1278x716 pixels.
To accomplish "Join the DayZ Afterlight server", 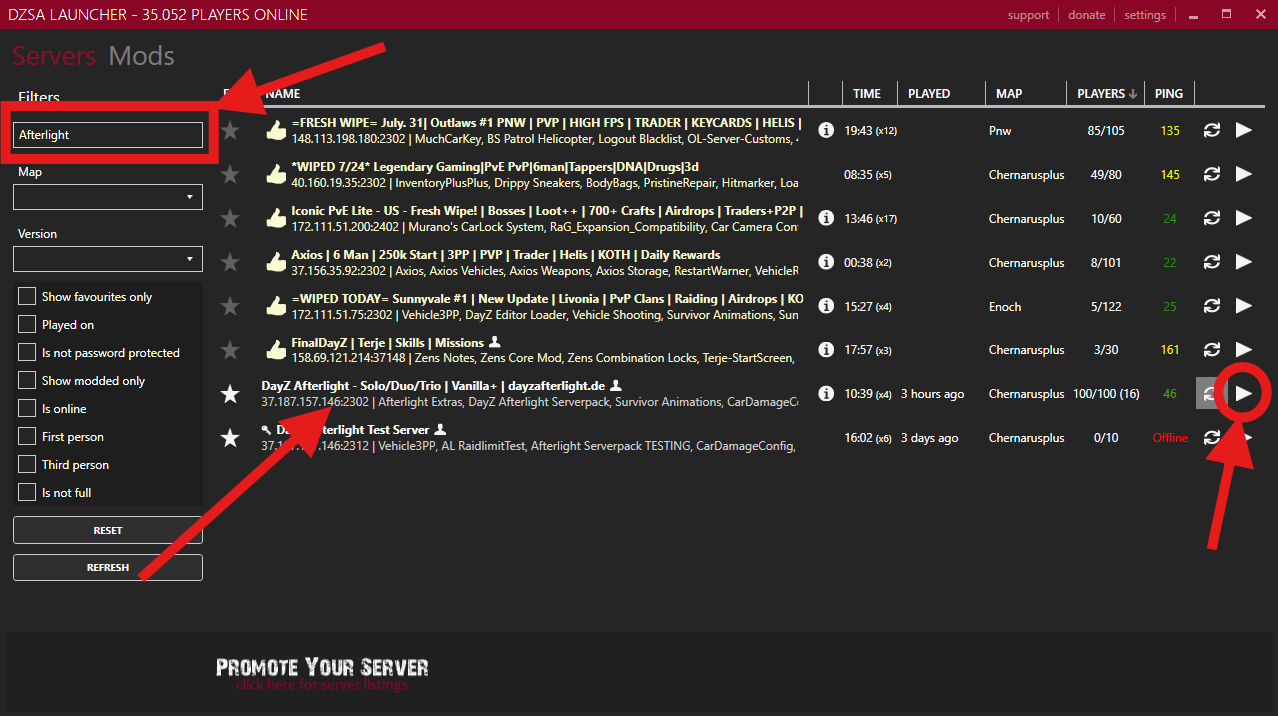I will [1243, 394].
